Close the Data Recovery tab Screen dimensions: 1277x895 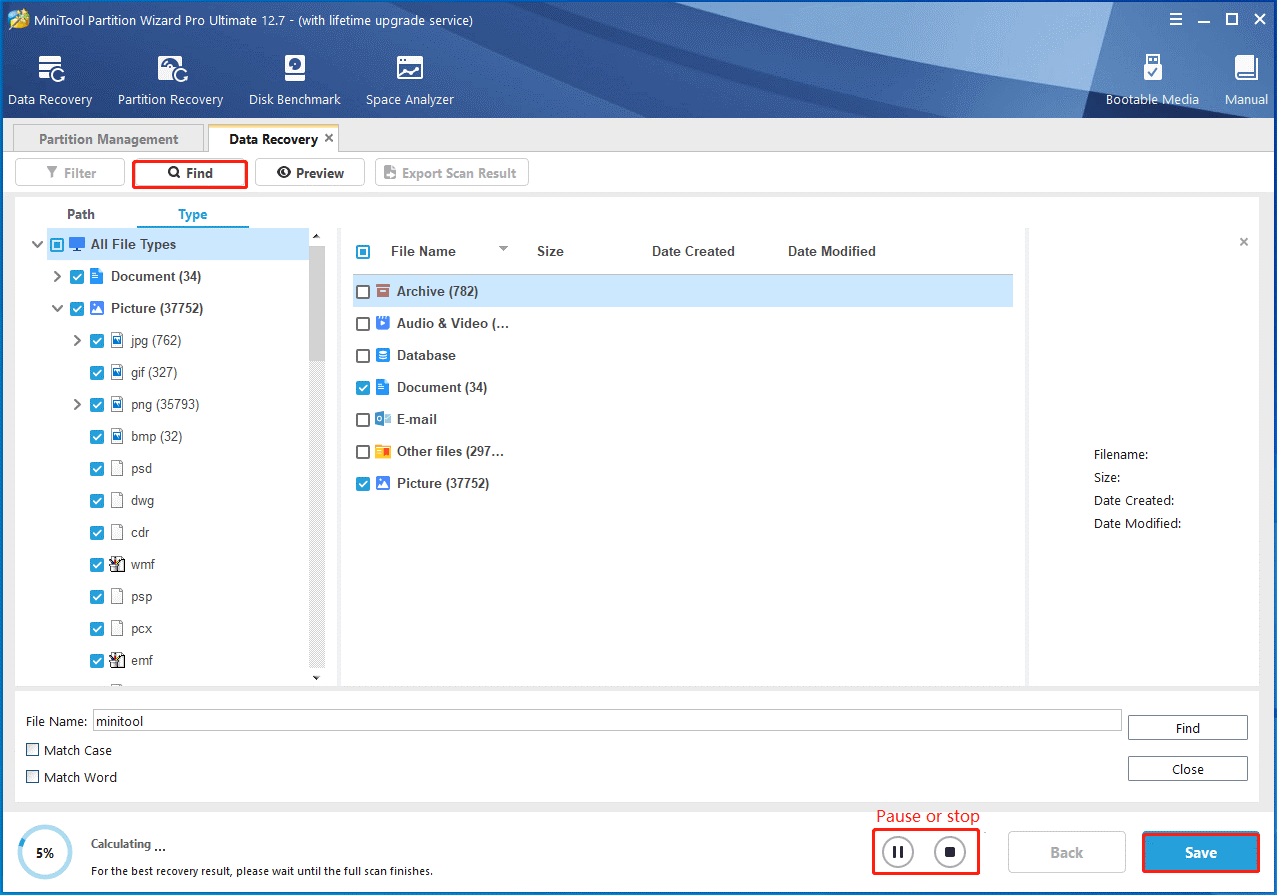(x=329, y=138)
